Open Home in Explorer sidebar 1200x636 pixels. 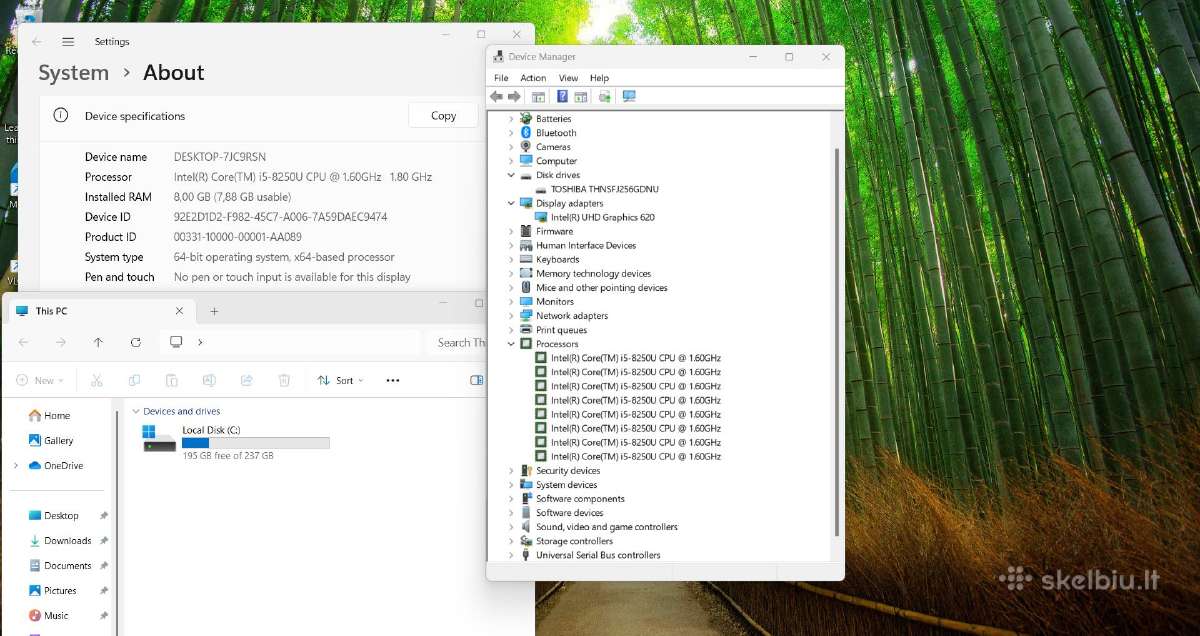pos(50,416)
